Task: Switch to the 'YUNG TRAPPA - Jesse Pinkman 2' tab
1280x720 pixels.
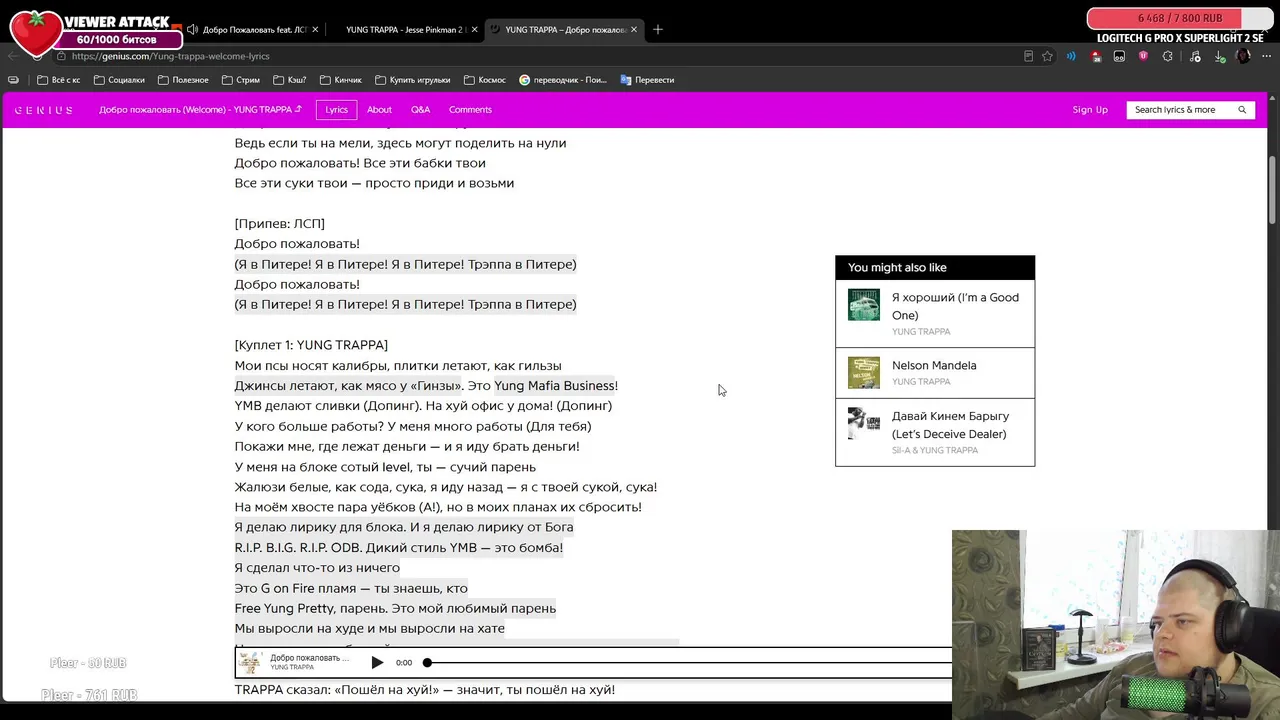Action: click(x=404, y=29)
